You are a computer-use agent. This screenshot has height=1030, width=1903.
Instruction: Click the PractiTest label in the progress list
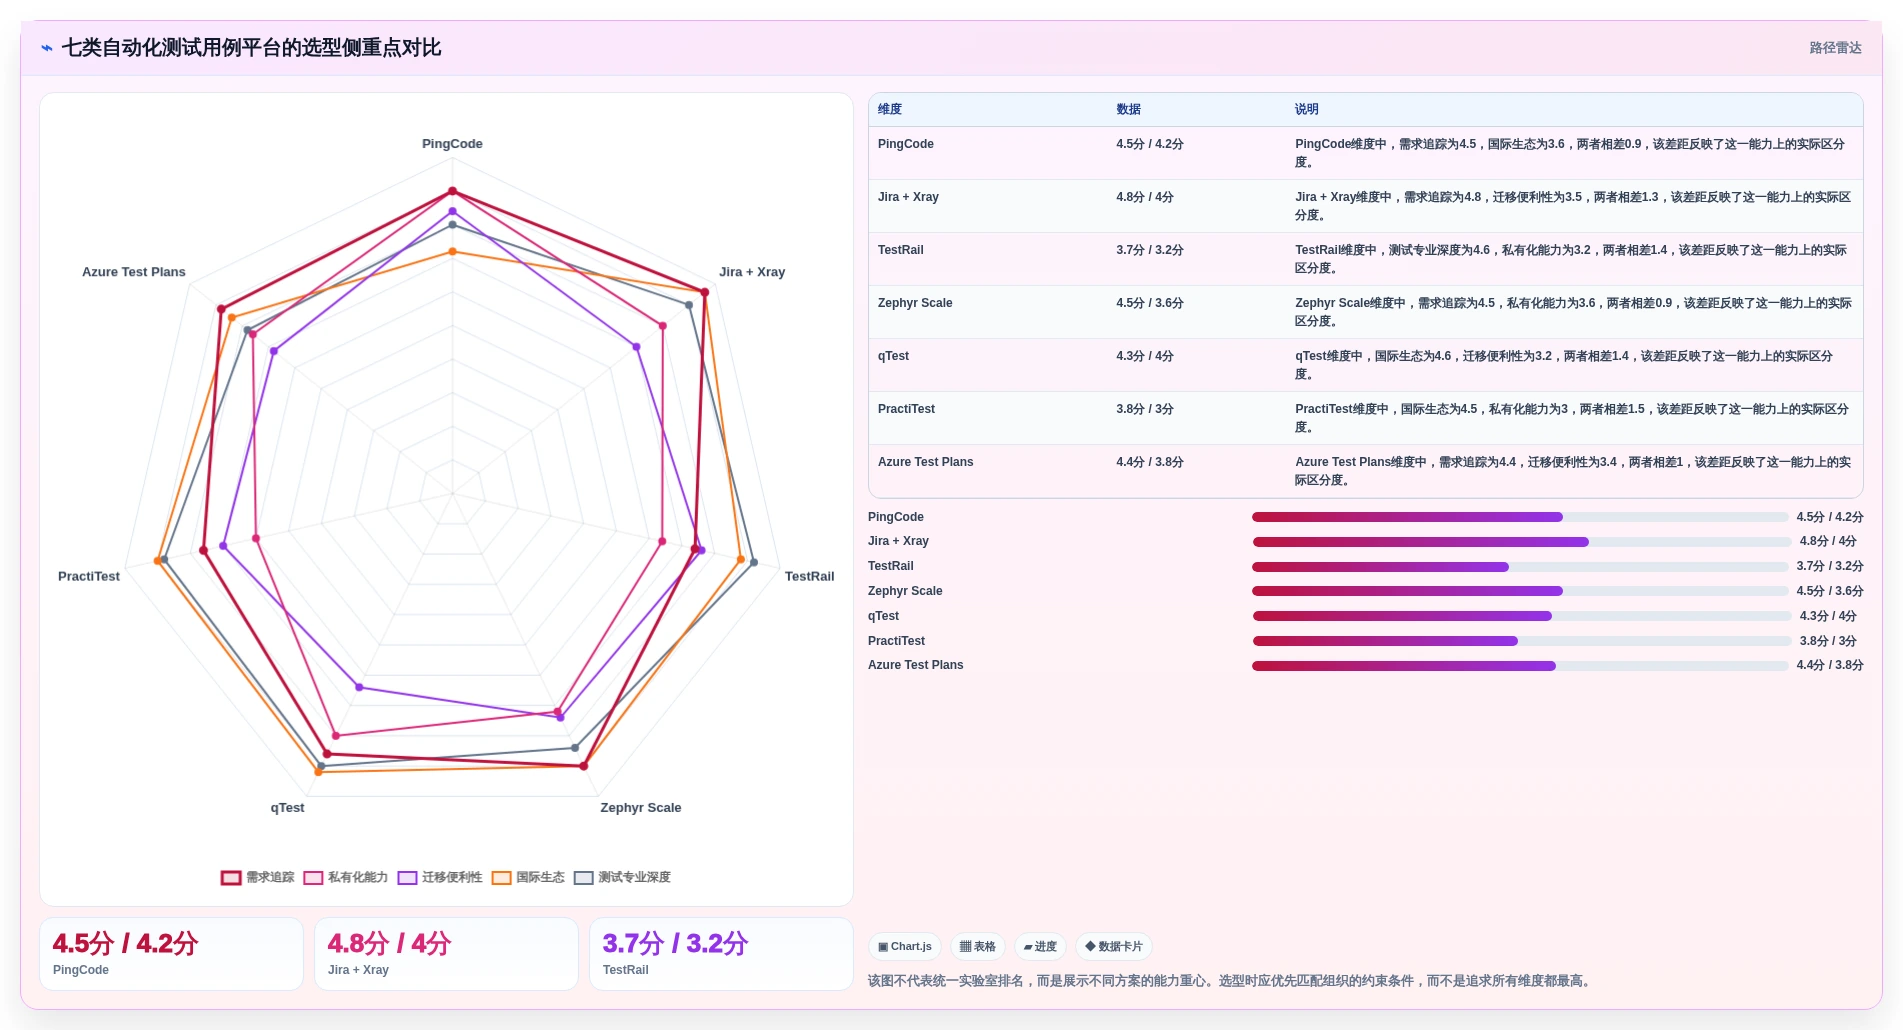tap(896, 641)
